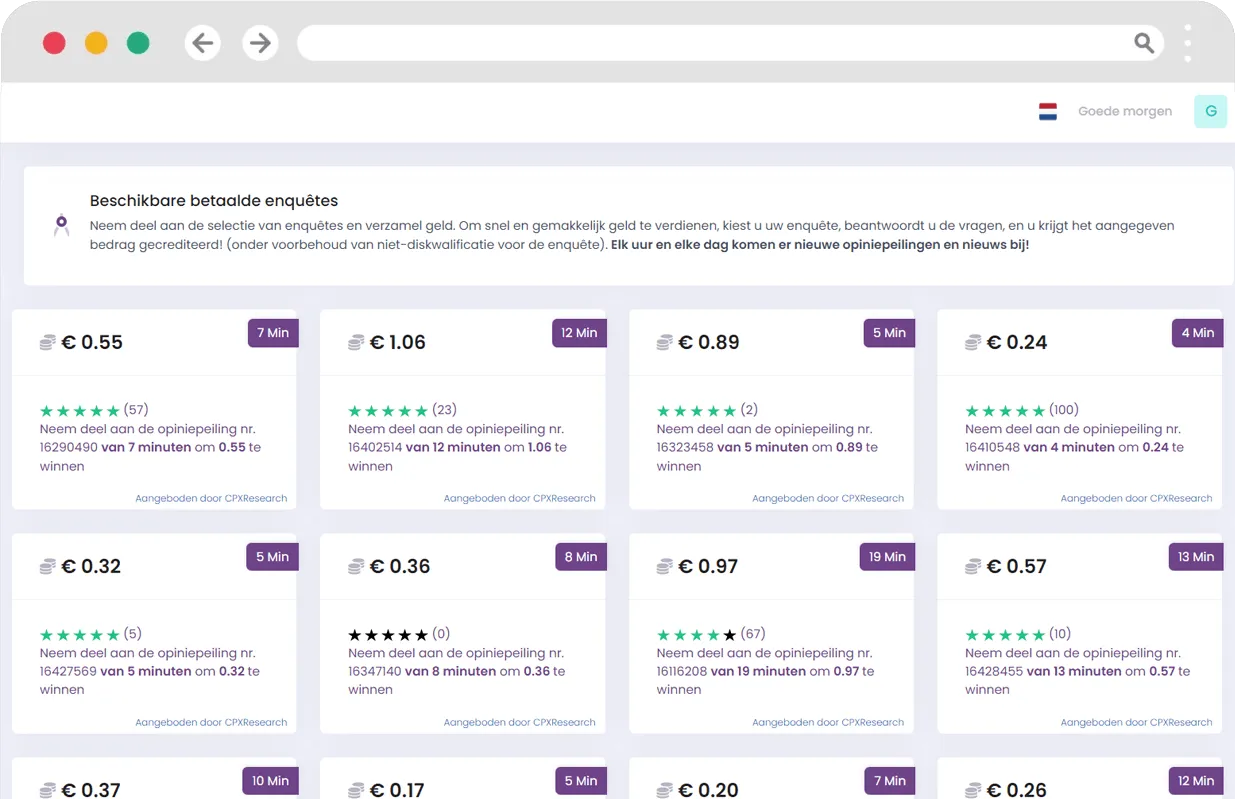Click coin icon next to € 0.24
This screenshot has height=799, width=1235.
(973, 343)
